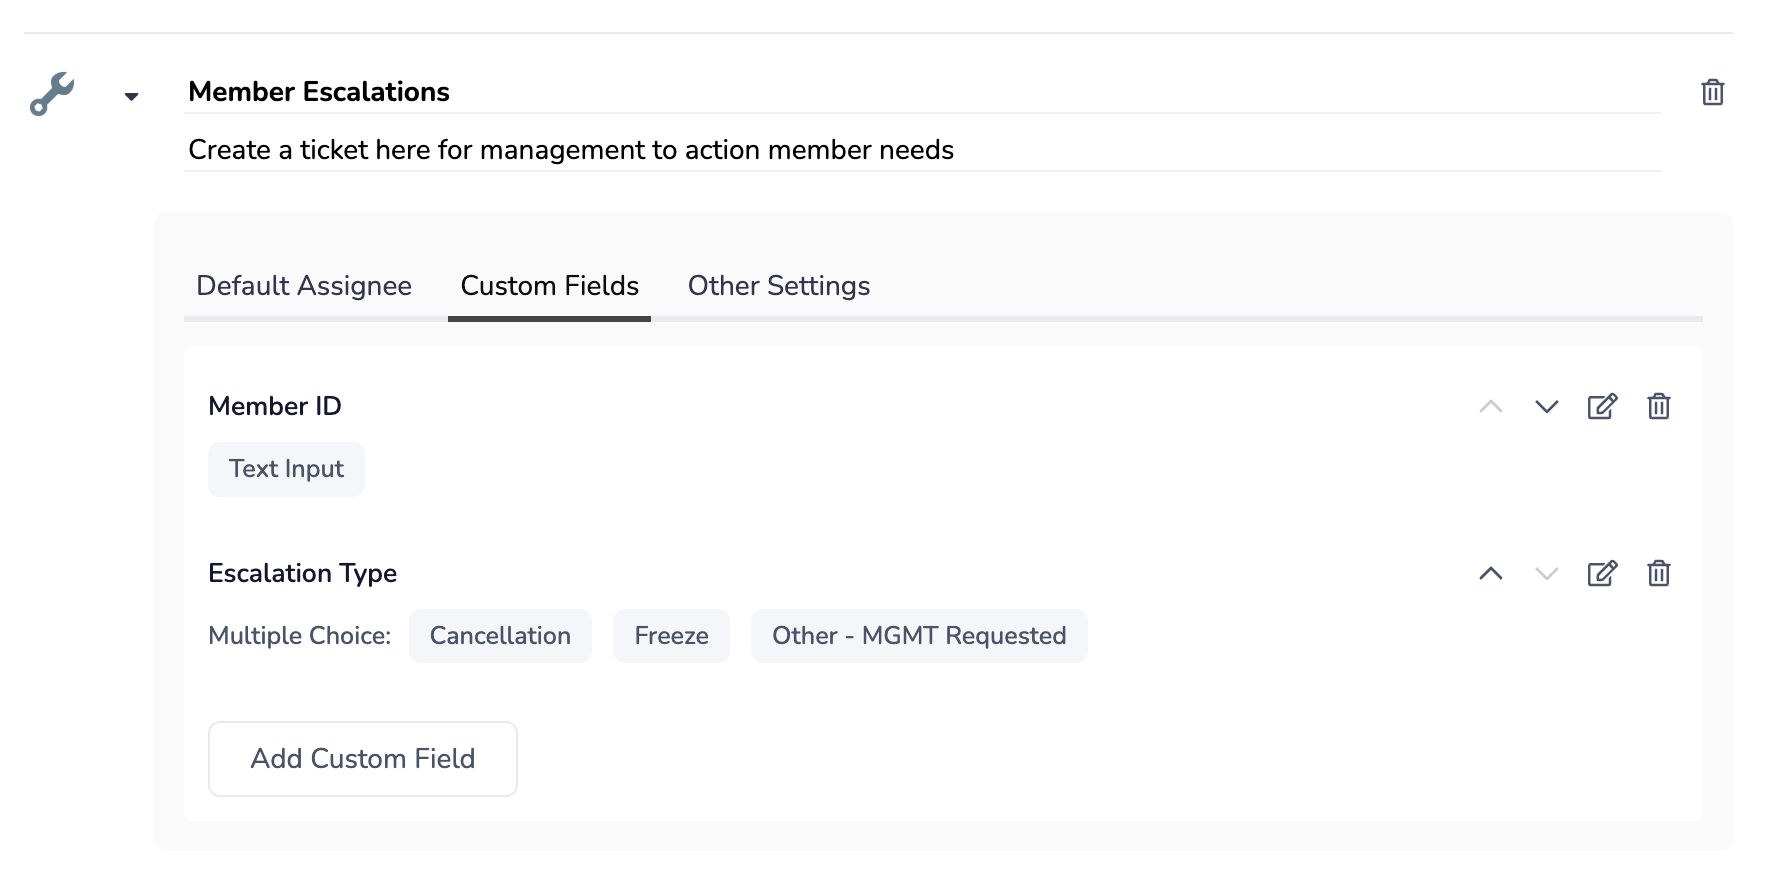
Task: Move Escalation Type field up
Action: pos(1490,574)
